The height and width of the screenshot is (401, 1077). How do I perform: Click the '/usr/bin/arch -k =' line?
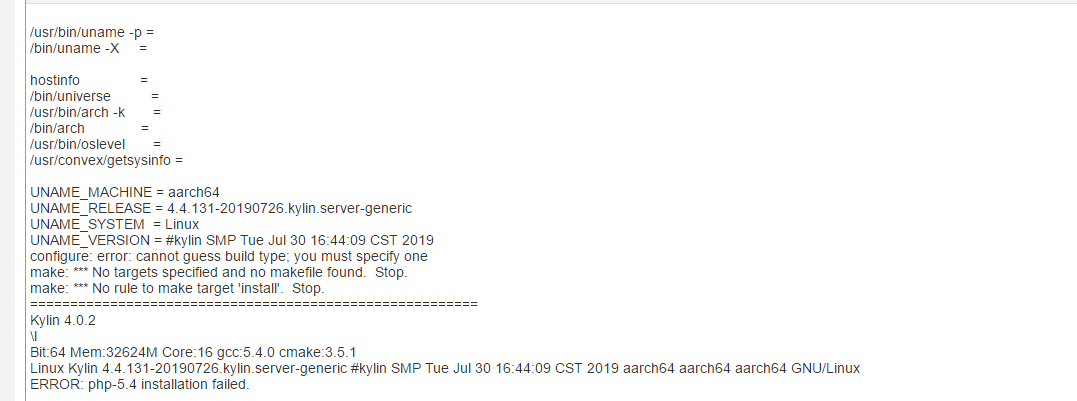point(96,112)
